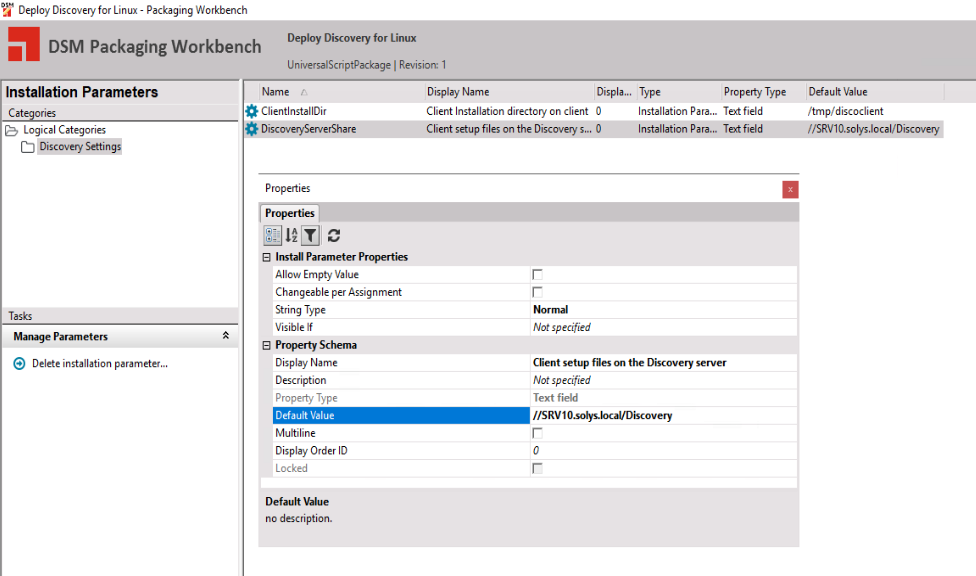This screenshot has width=976, height=576.
Task: Click the Discovery Settings folder icon
Action: click(x=28, y=147)
